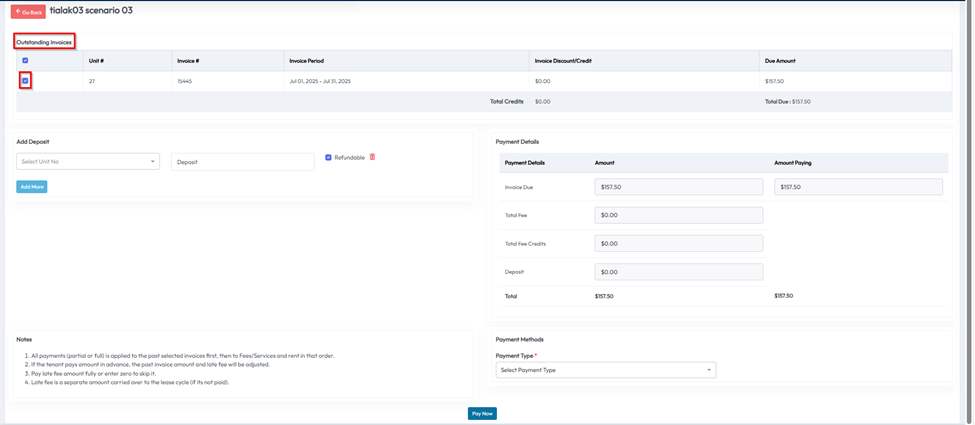Toggle the select-all invoices header checkbox

25,61
